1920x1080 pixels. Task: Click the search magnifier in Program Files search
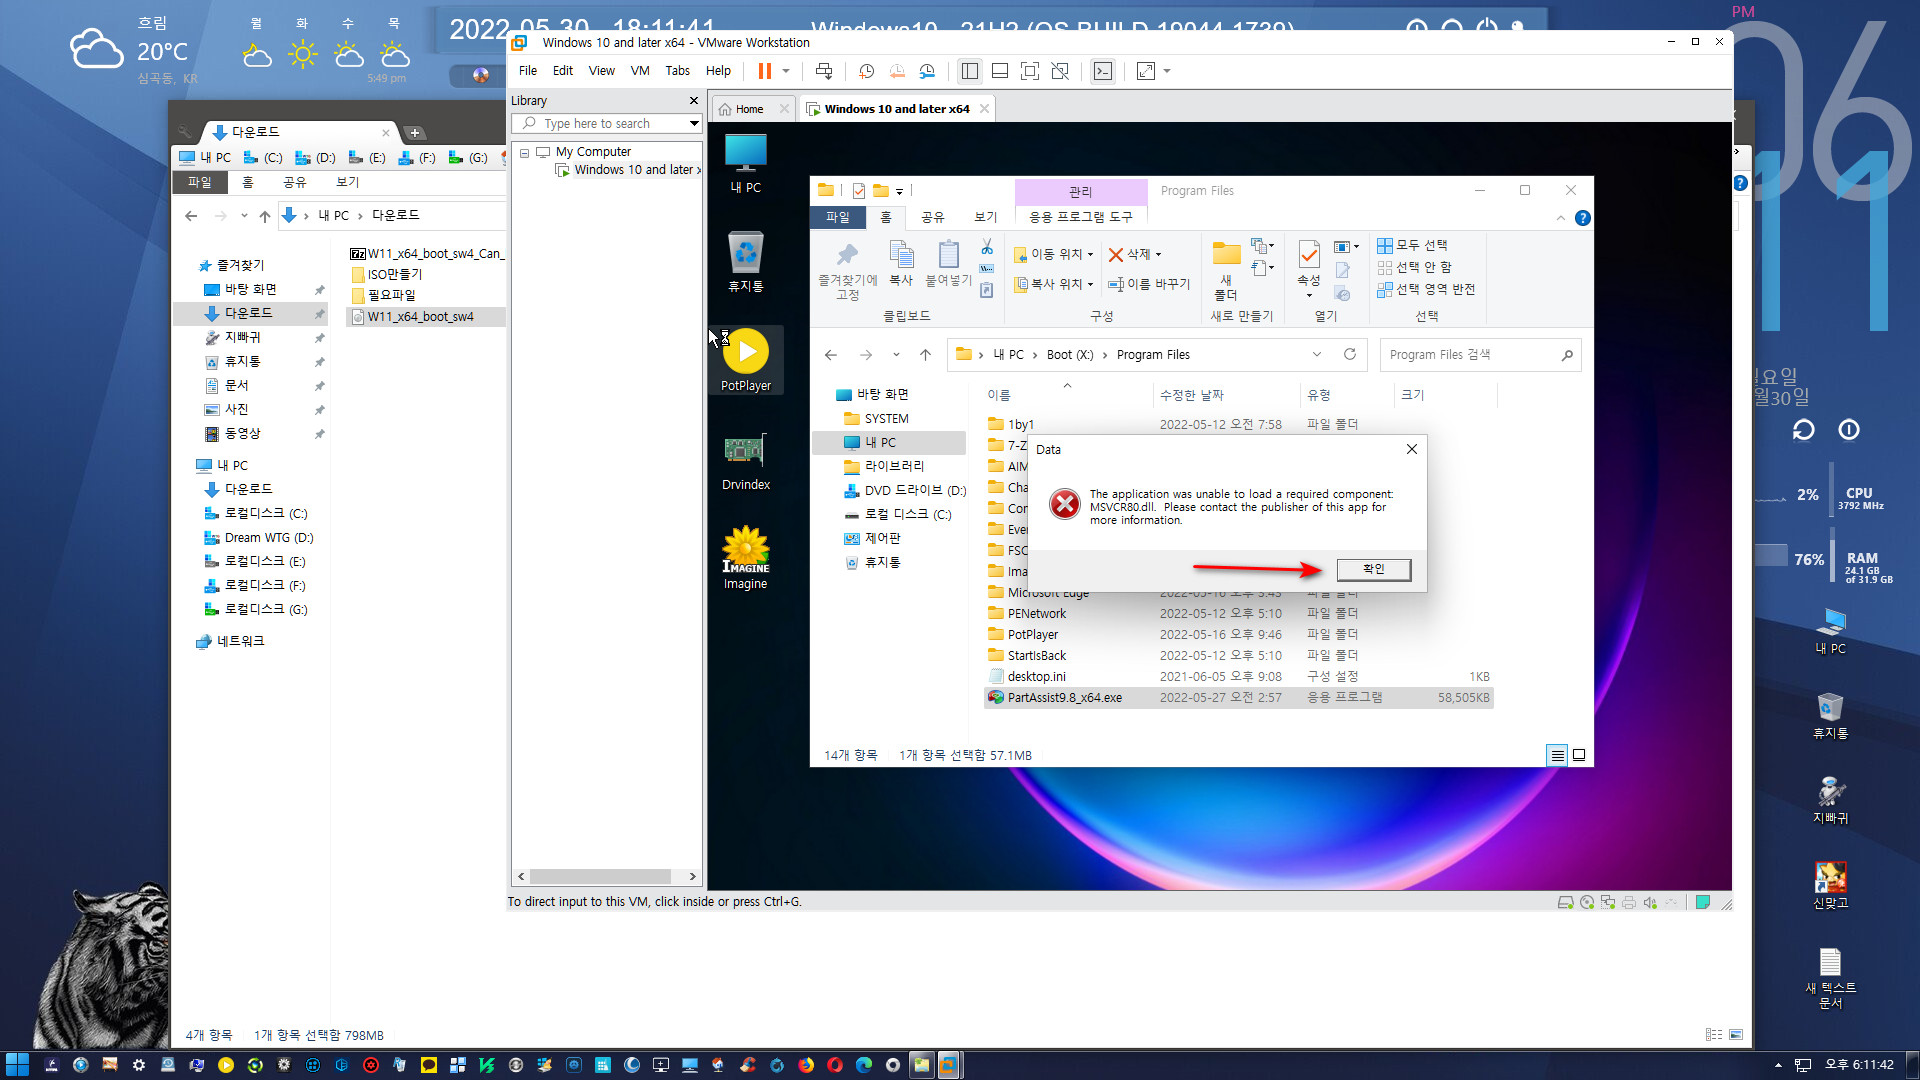[x=1567, y=355]
